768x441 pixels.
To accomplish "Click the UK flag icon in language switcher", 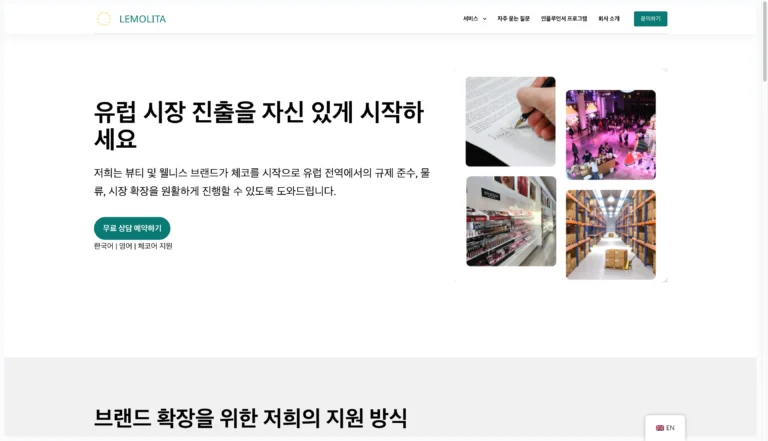I will 660,428.
